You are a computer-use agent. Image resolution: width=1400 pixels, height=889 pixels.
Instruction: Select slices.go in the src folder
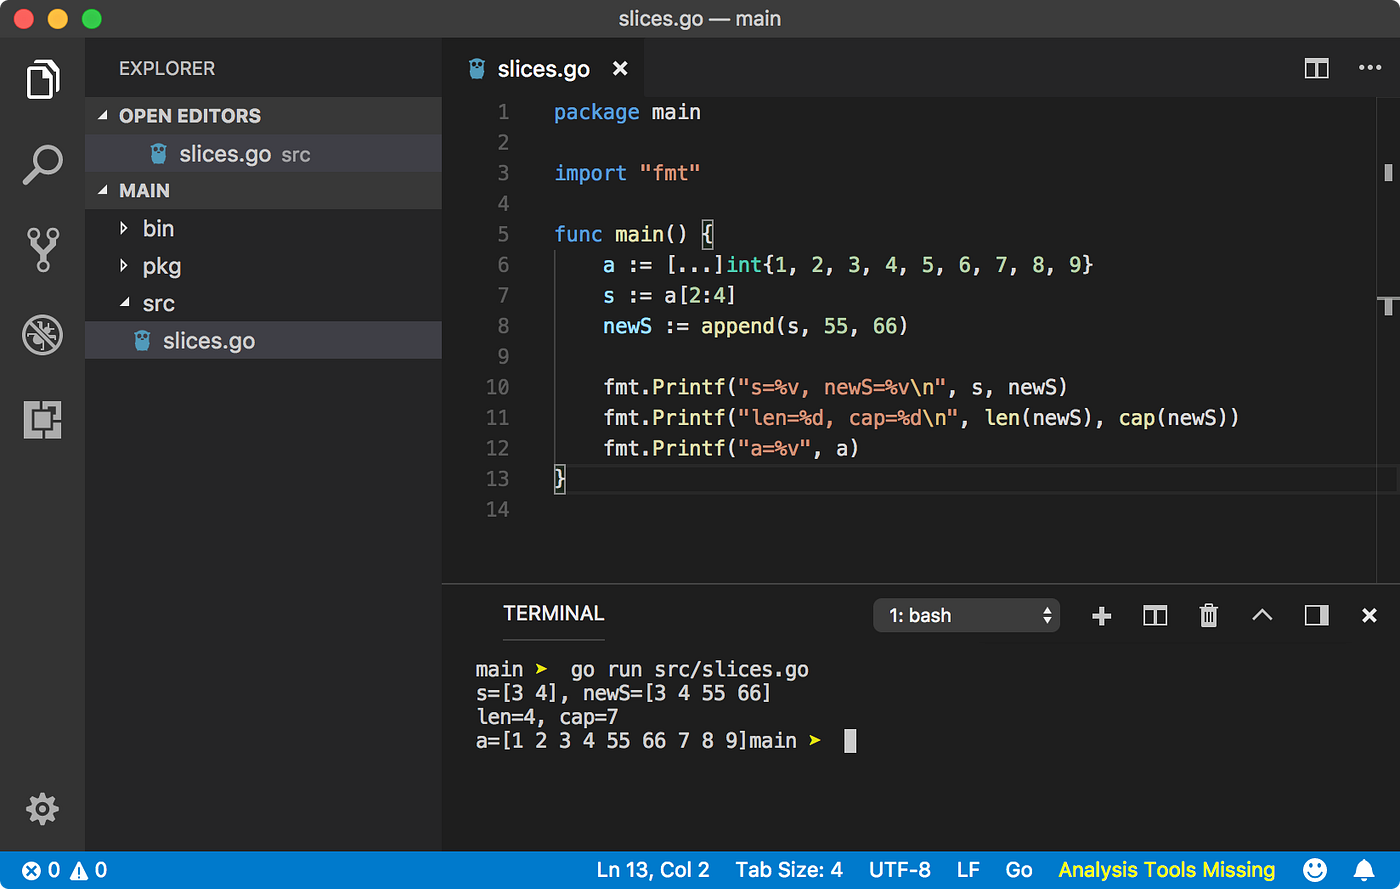pos(209,340)
